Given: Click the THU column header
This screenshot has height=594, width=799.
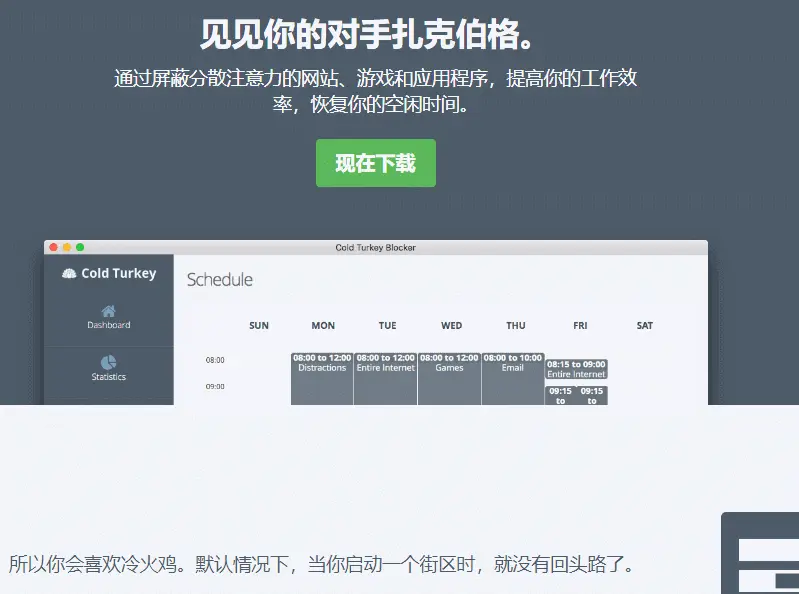Looking at the screenshot, I should coord(516,326).
